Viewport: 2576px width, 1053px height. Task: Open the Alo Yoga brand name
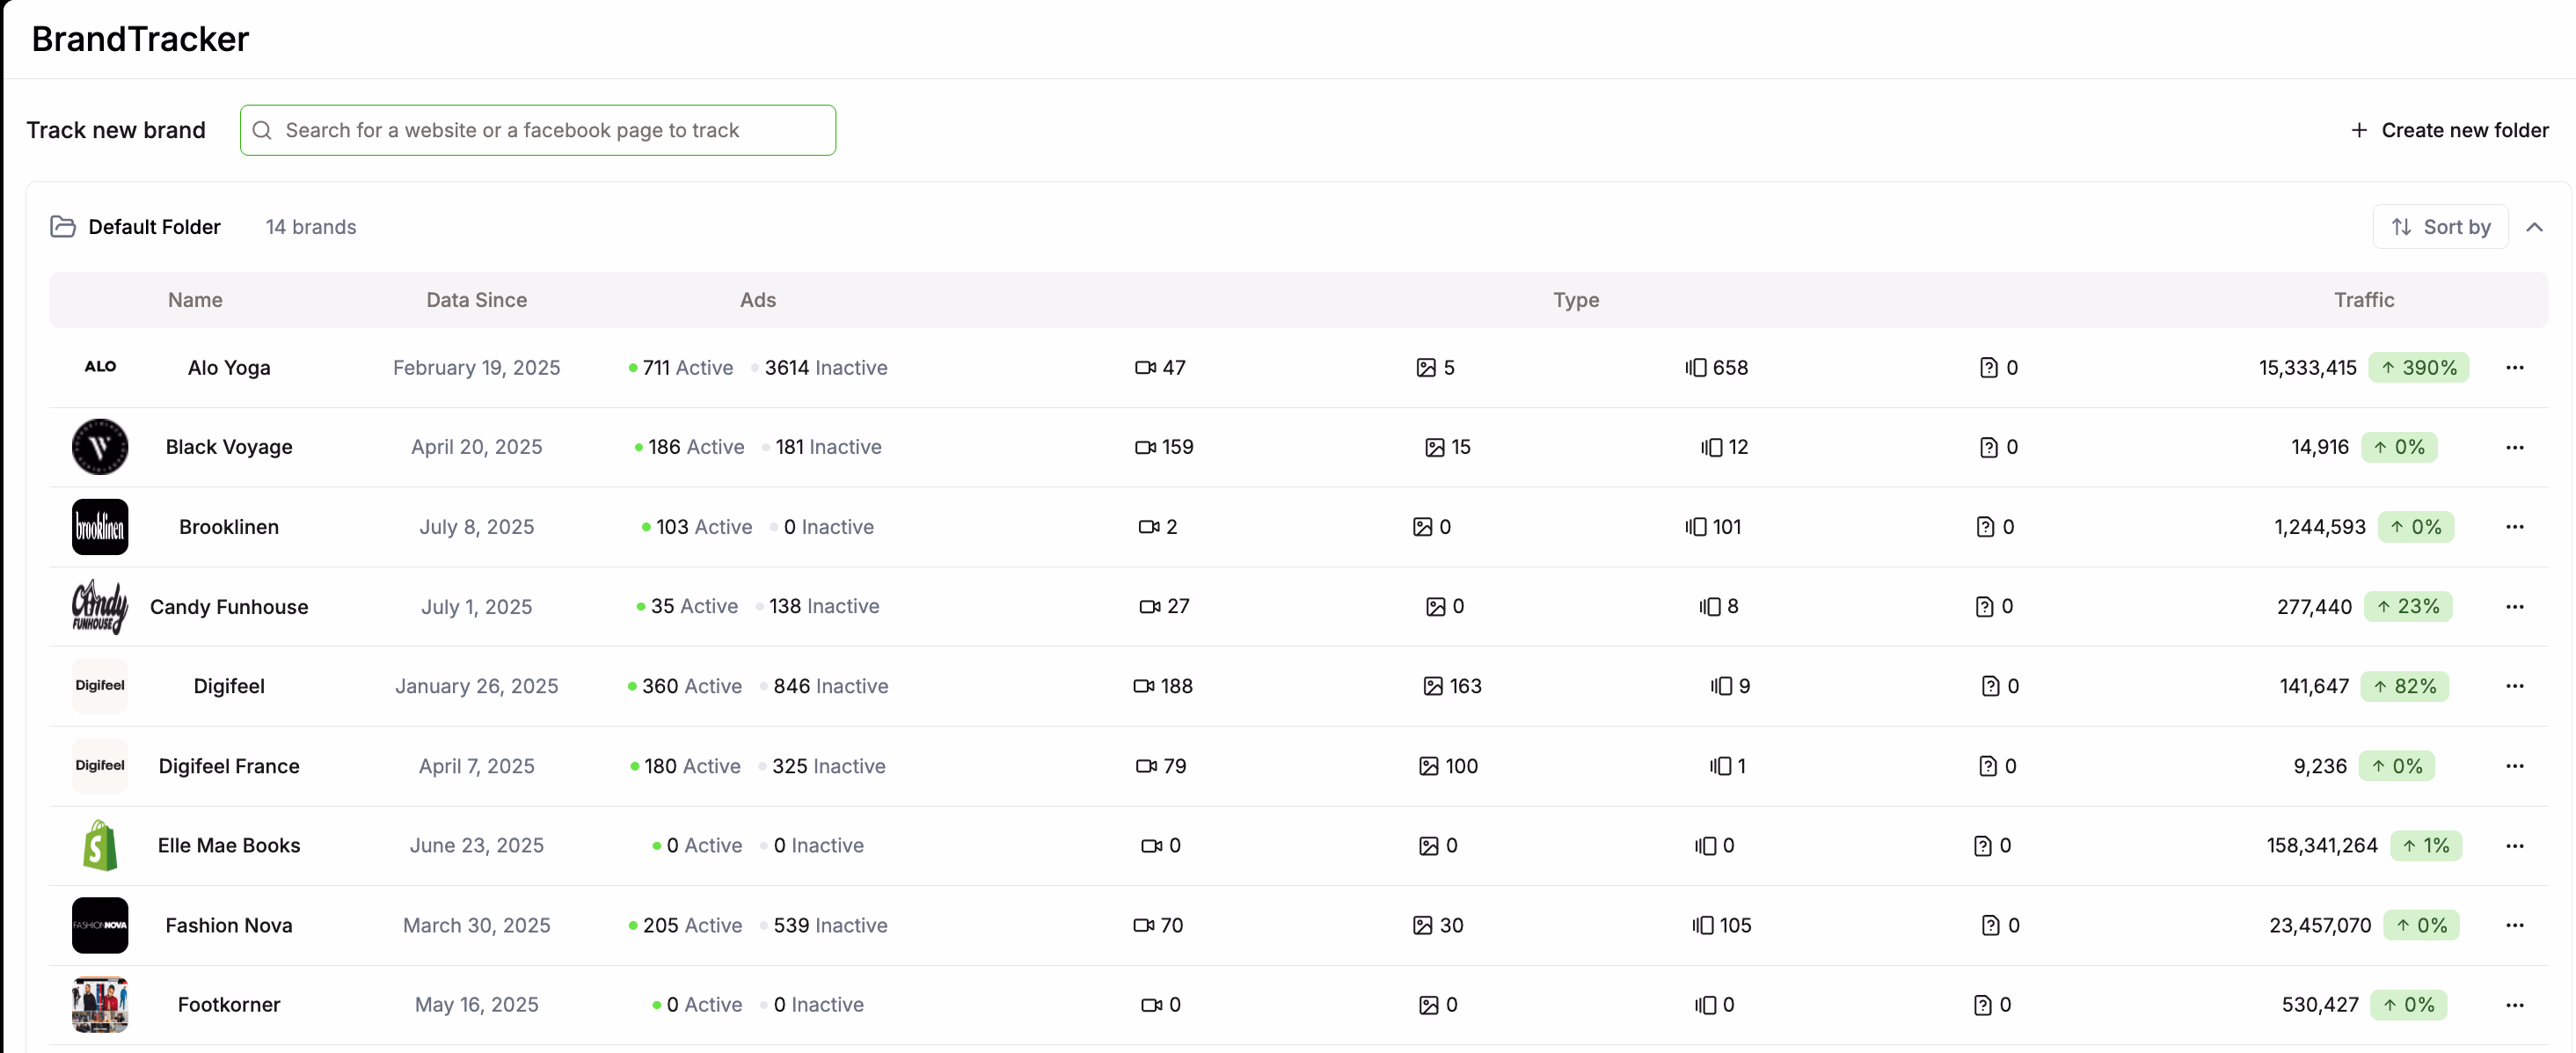coord(229,368)
